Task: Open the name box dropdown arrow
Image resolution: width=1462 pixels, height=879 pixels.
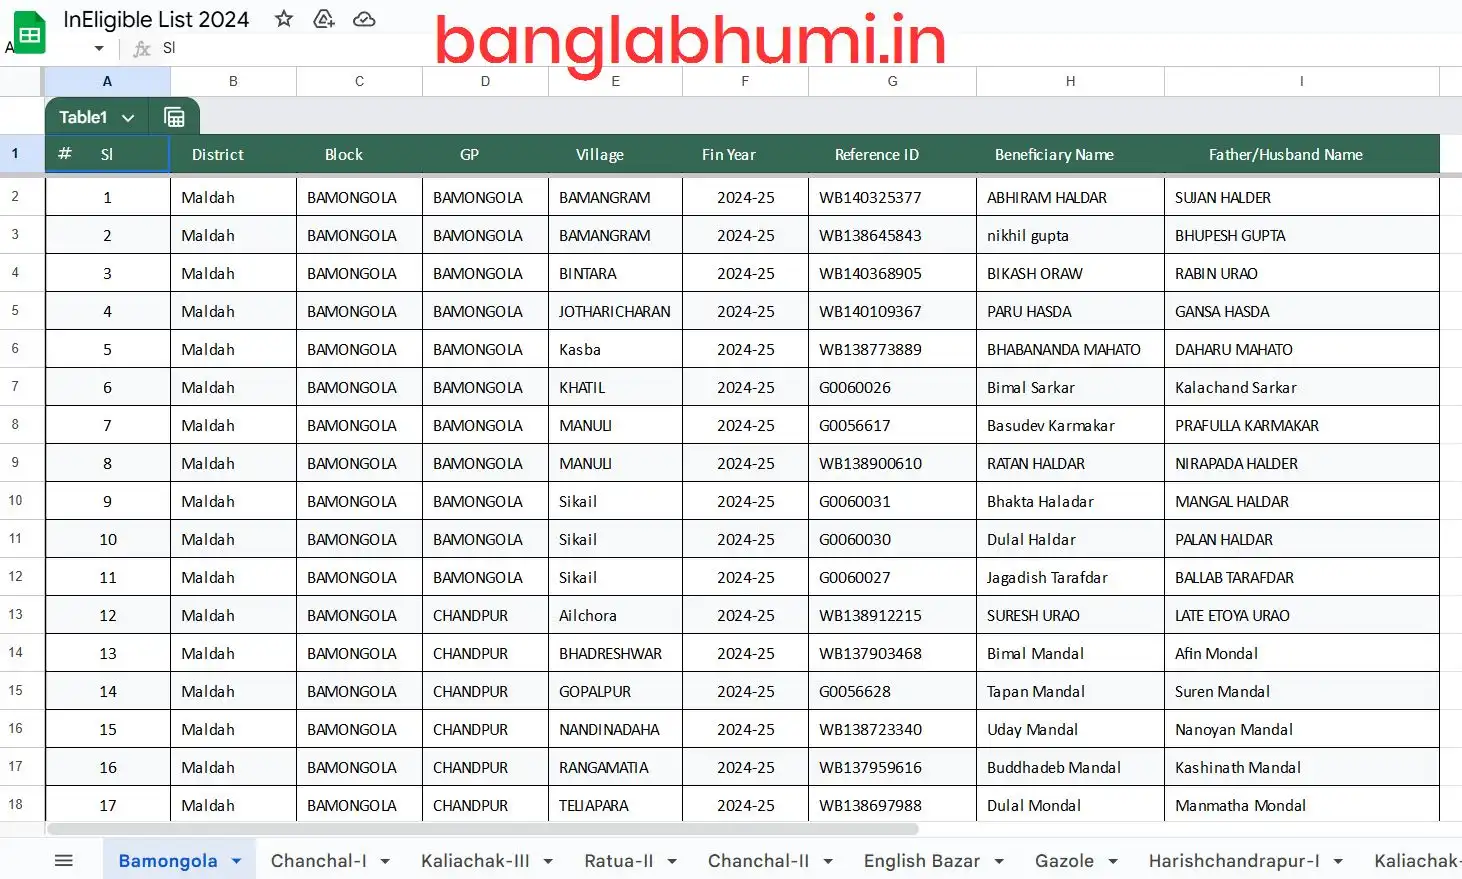Action: (99, 48)
